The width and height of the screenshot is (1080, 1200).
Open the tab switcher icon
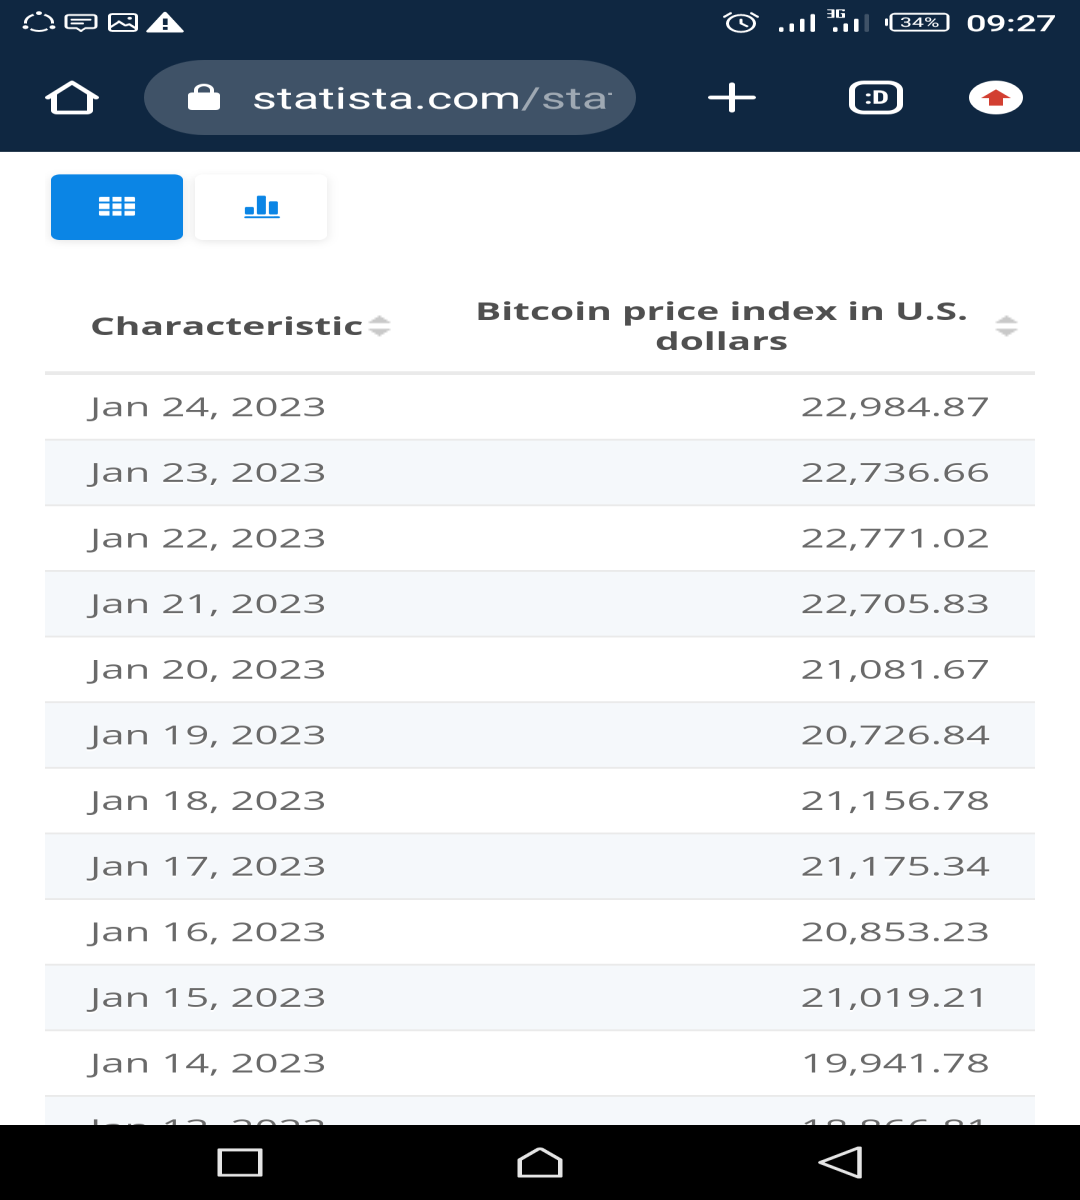(x=876, y=98)
